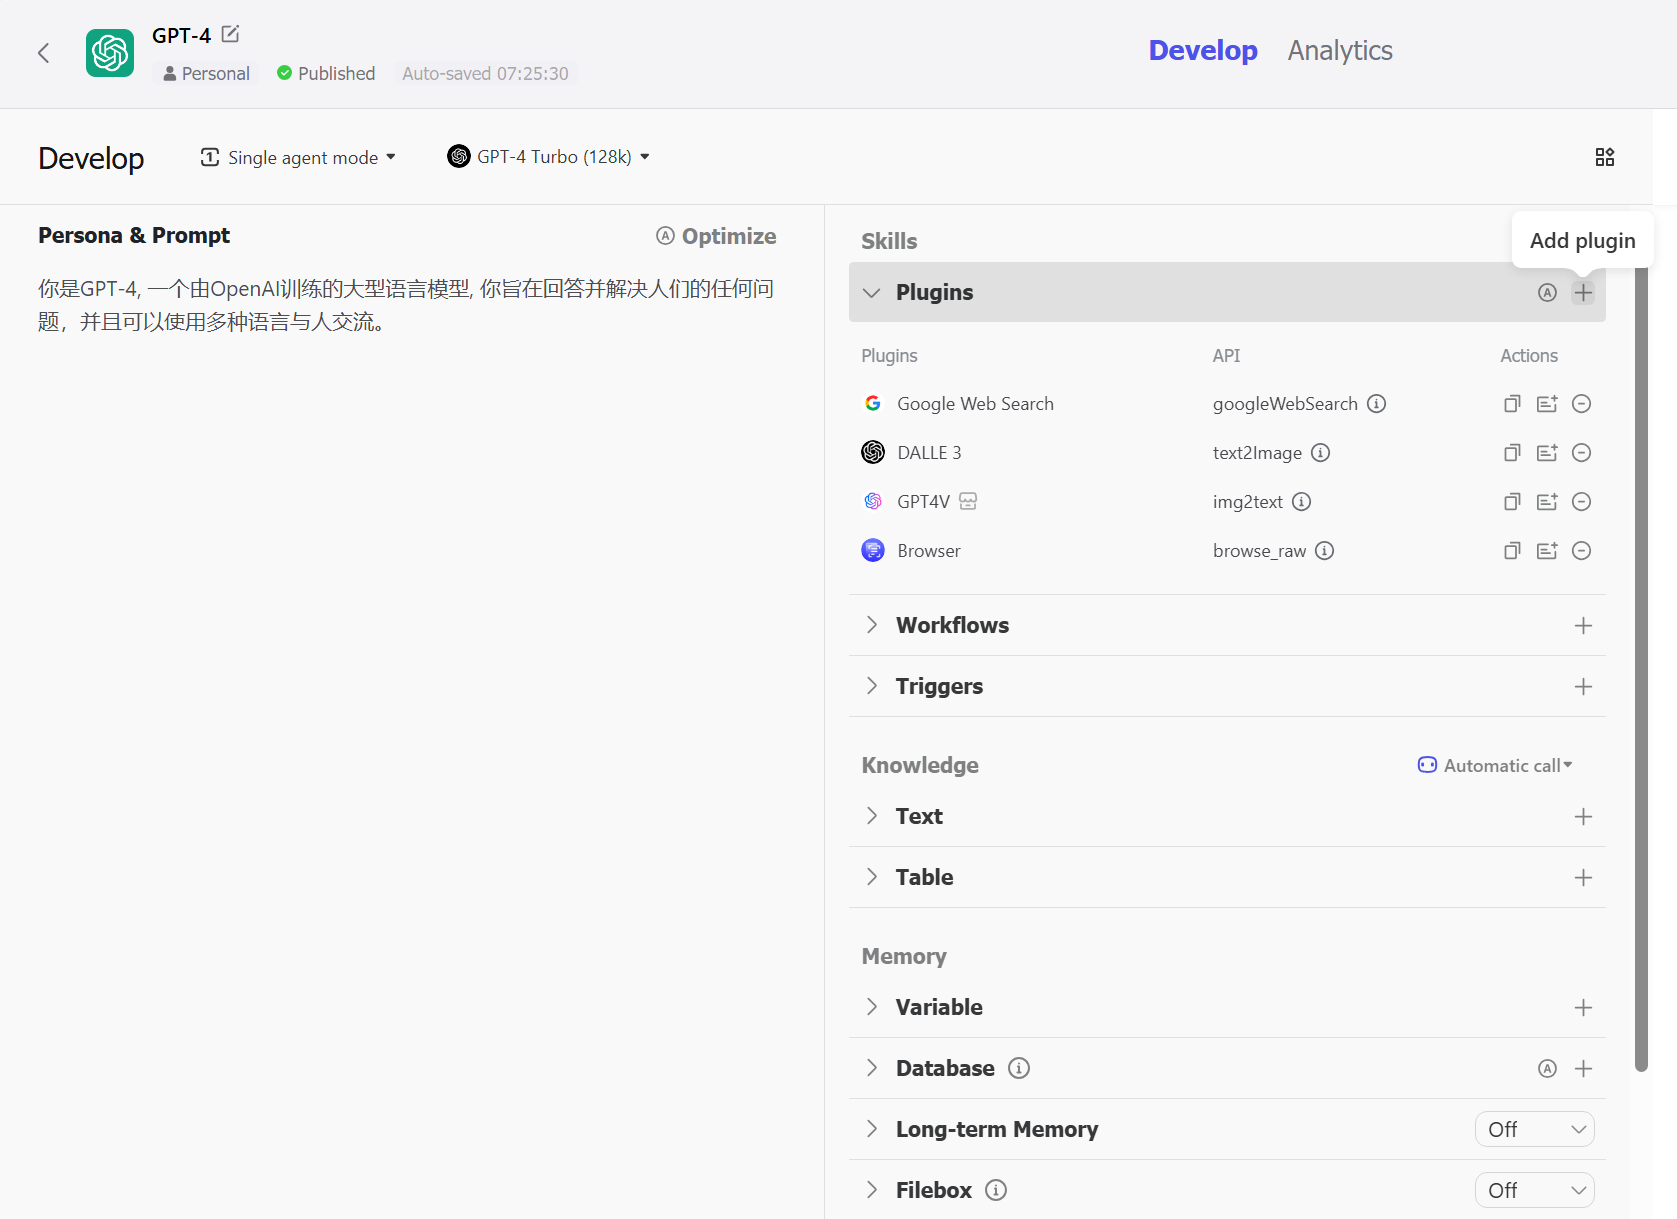Add a Variable with plus icon

pyautogui.click(x=1583, y=1008)
